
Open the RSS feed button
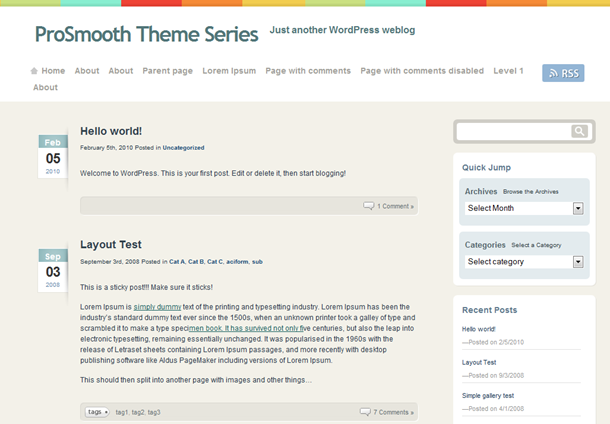point(563,73)
